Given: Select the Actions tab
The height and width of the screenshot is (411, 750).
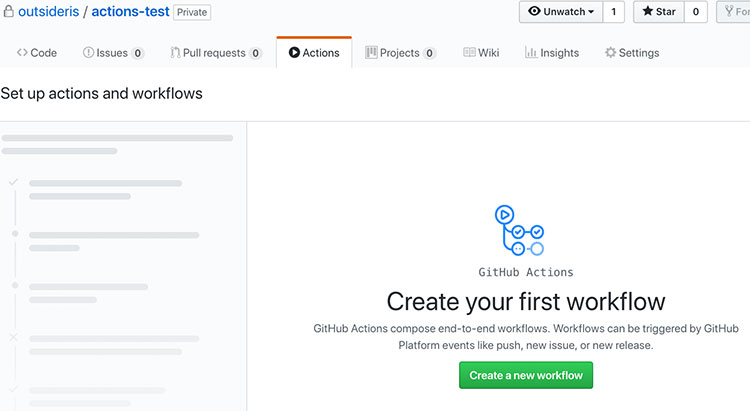Looking at the screenshot, I should (x=314, y=53).
